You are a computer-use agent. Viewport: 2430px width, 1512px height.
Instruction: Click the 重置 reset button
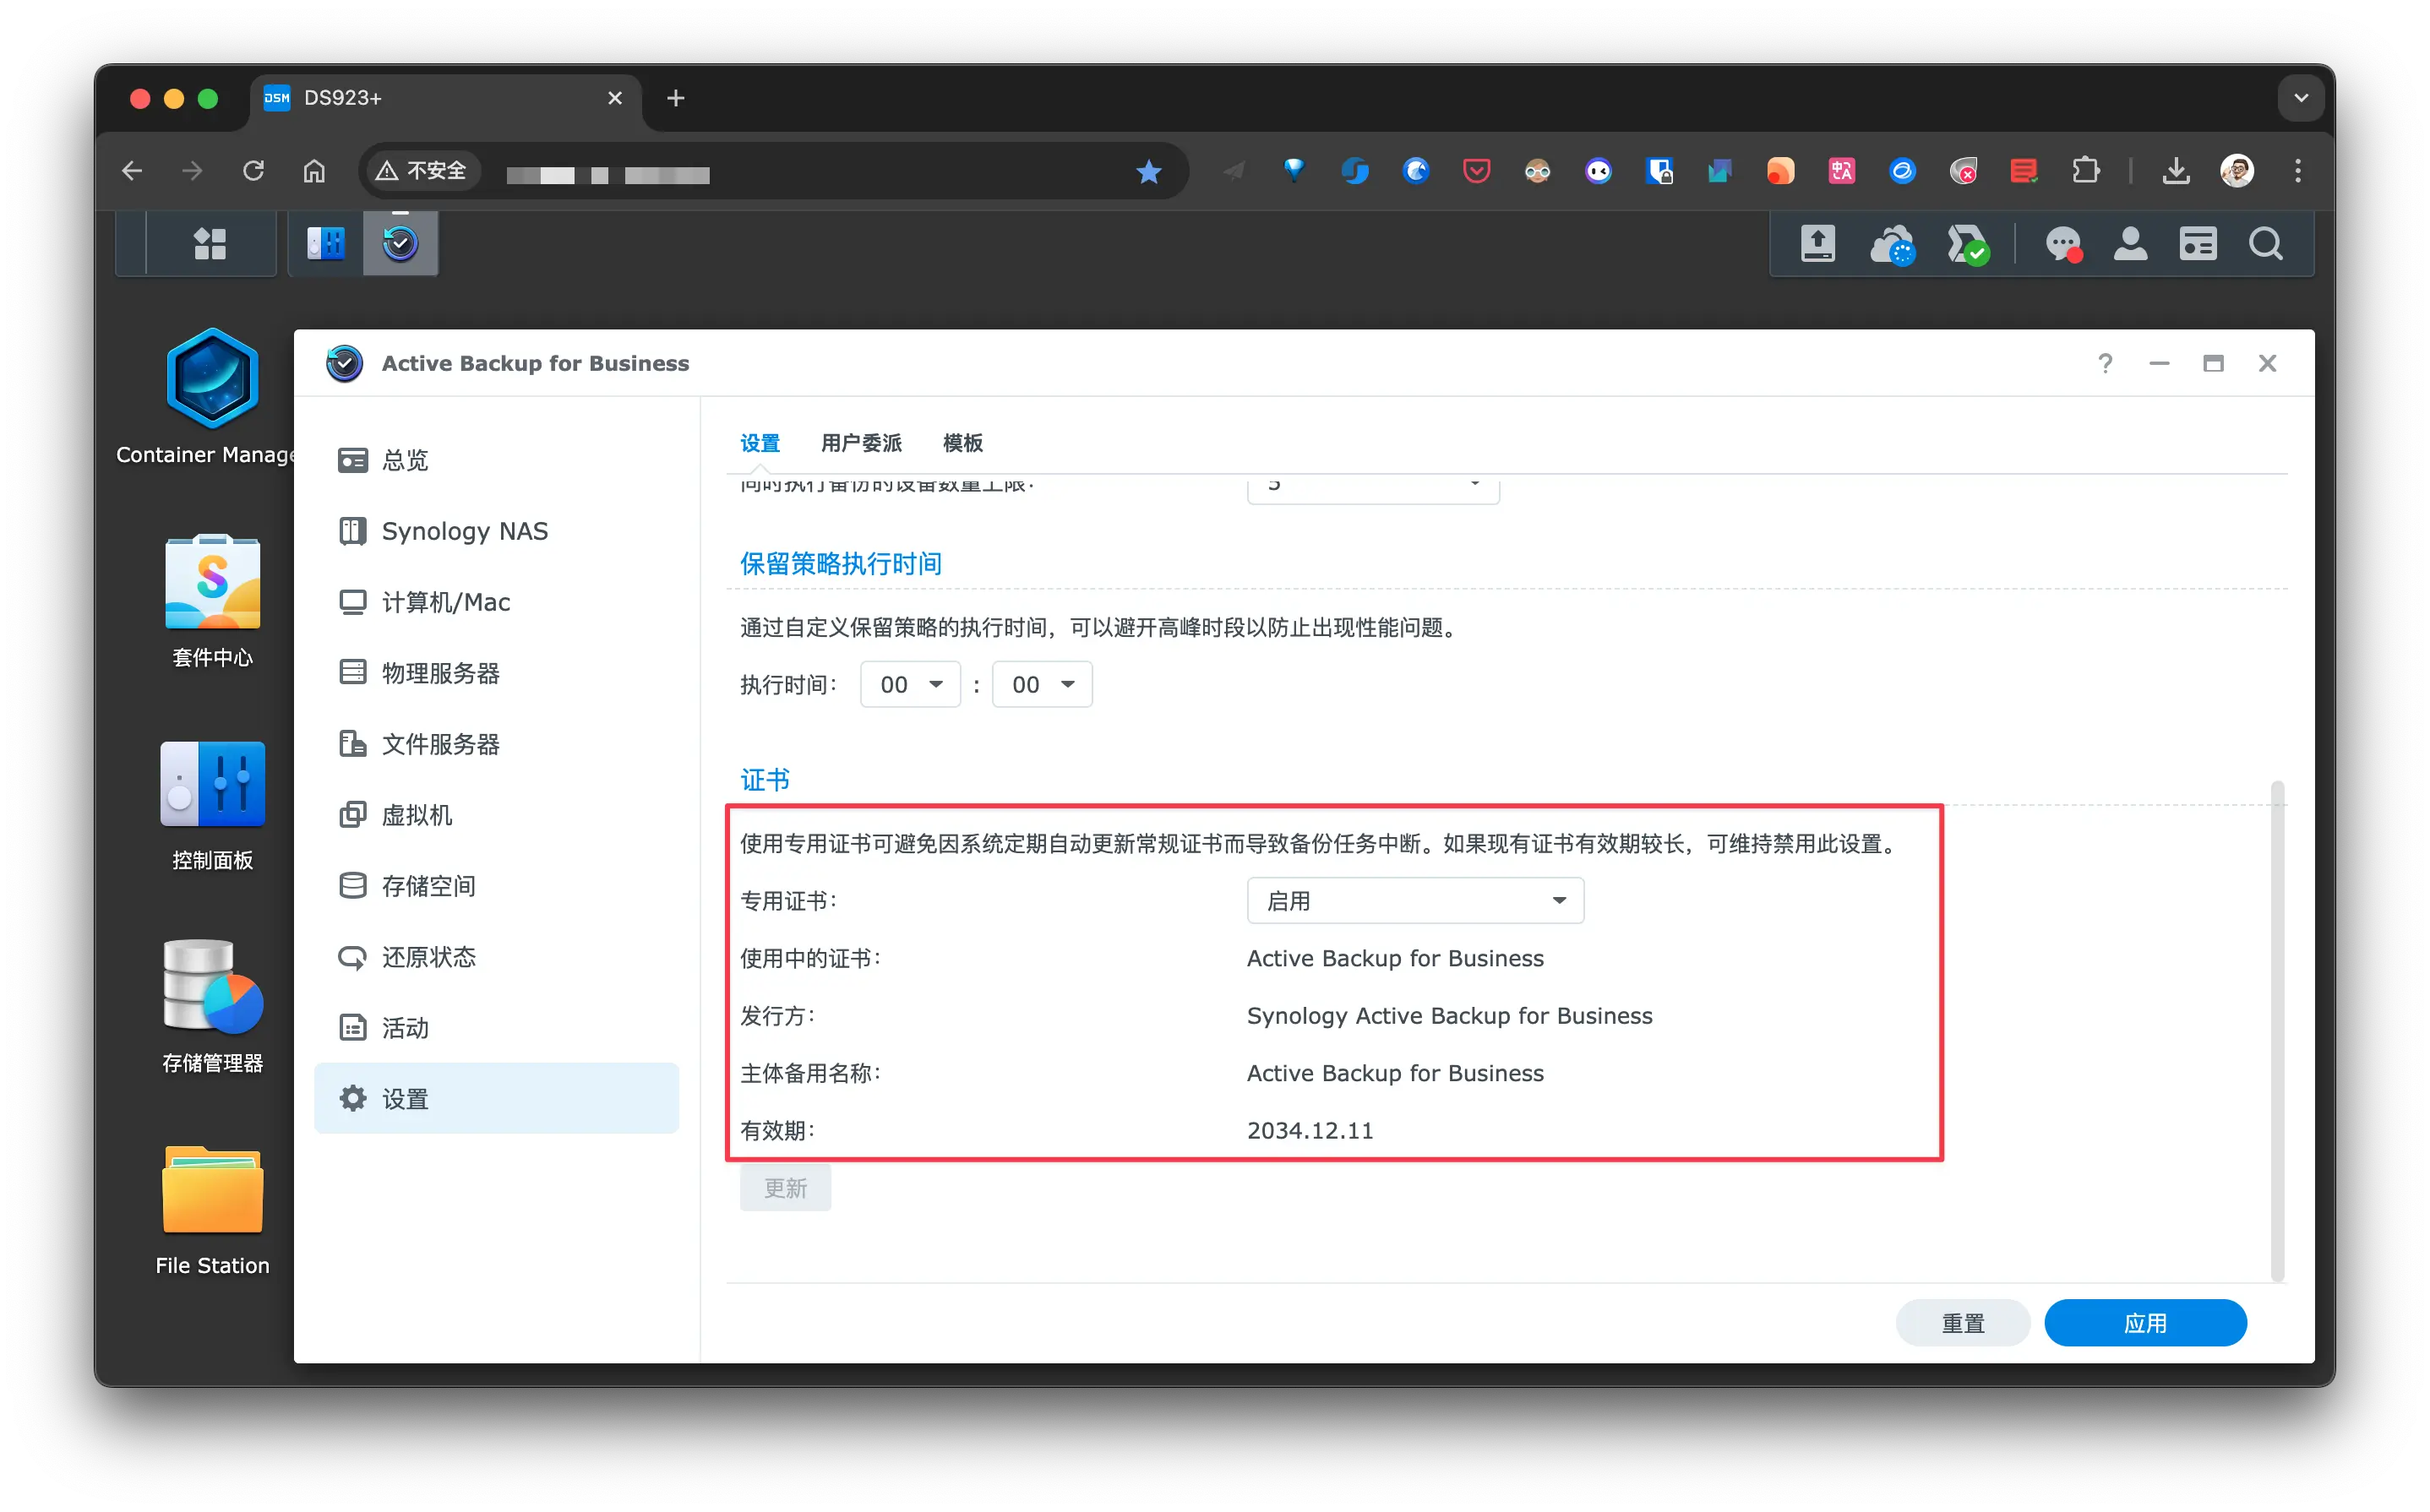pyautogui.click(x=1962, y=1323)
